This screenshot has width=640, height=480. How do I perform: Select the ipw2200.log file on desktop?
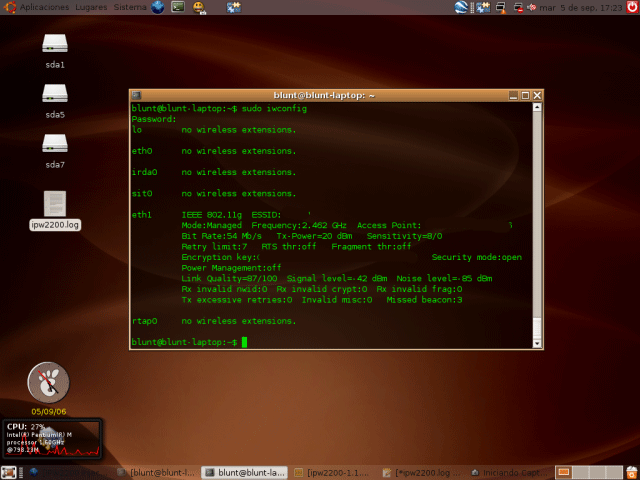tap(54, 204)
